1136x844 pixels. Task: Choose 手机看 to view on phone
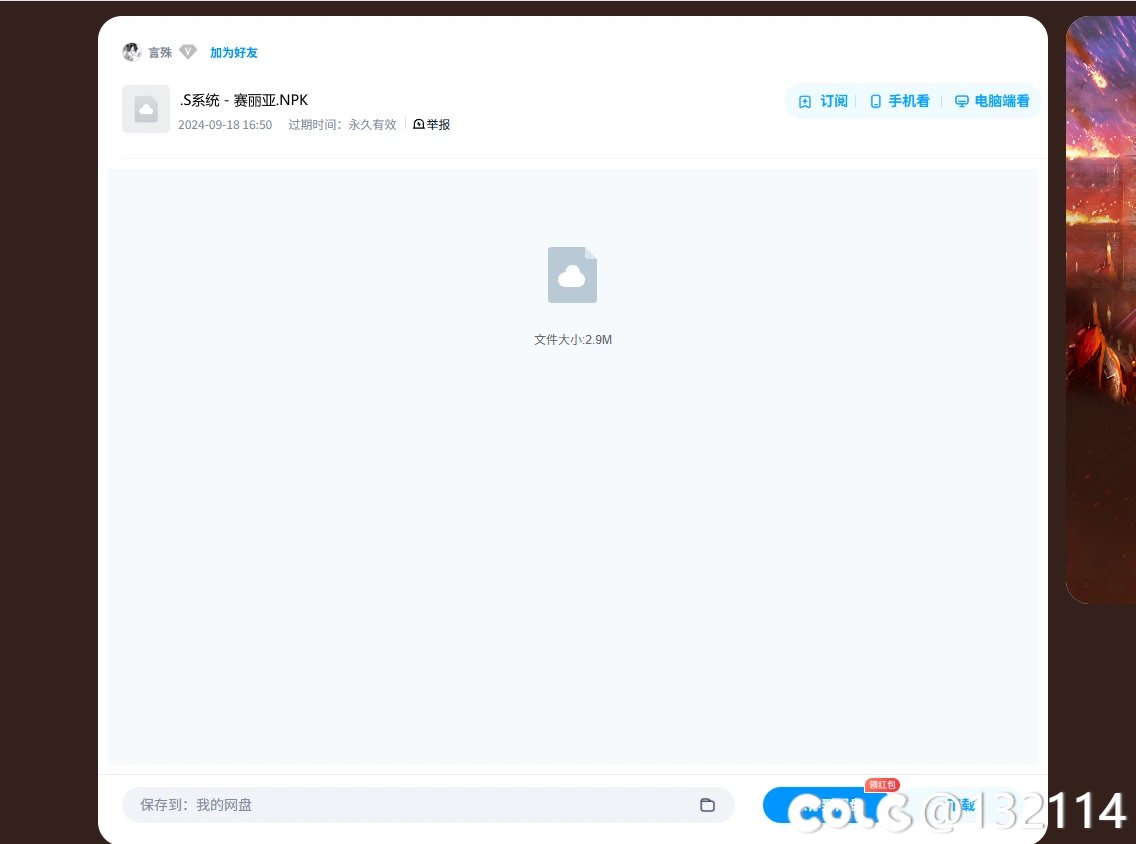tap(899, 101)
